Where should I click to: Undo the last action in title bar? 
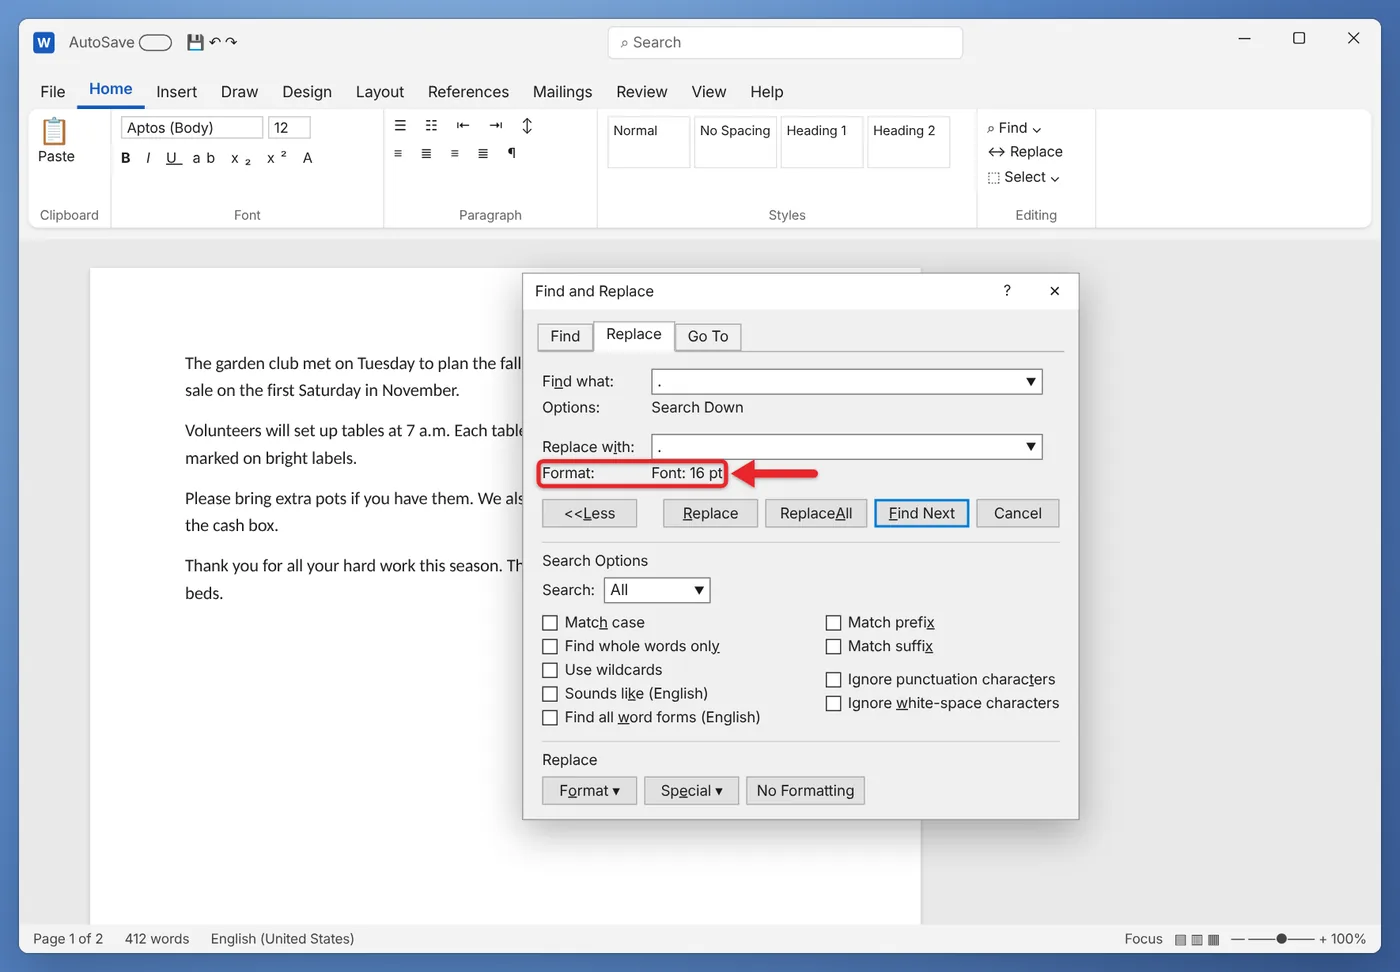(215, 42)
